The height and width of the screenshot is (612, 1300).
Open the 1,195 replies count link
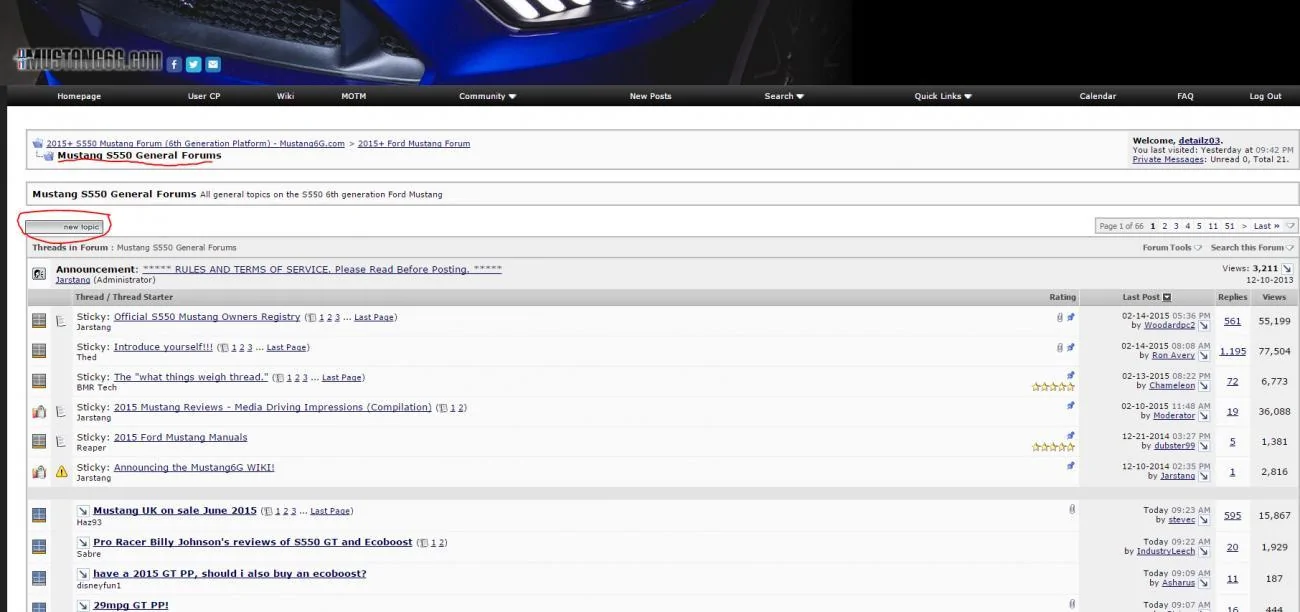(x=1232, y=351)
